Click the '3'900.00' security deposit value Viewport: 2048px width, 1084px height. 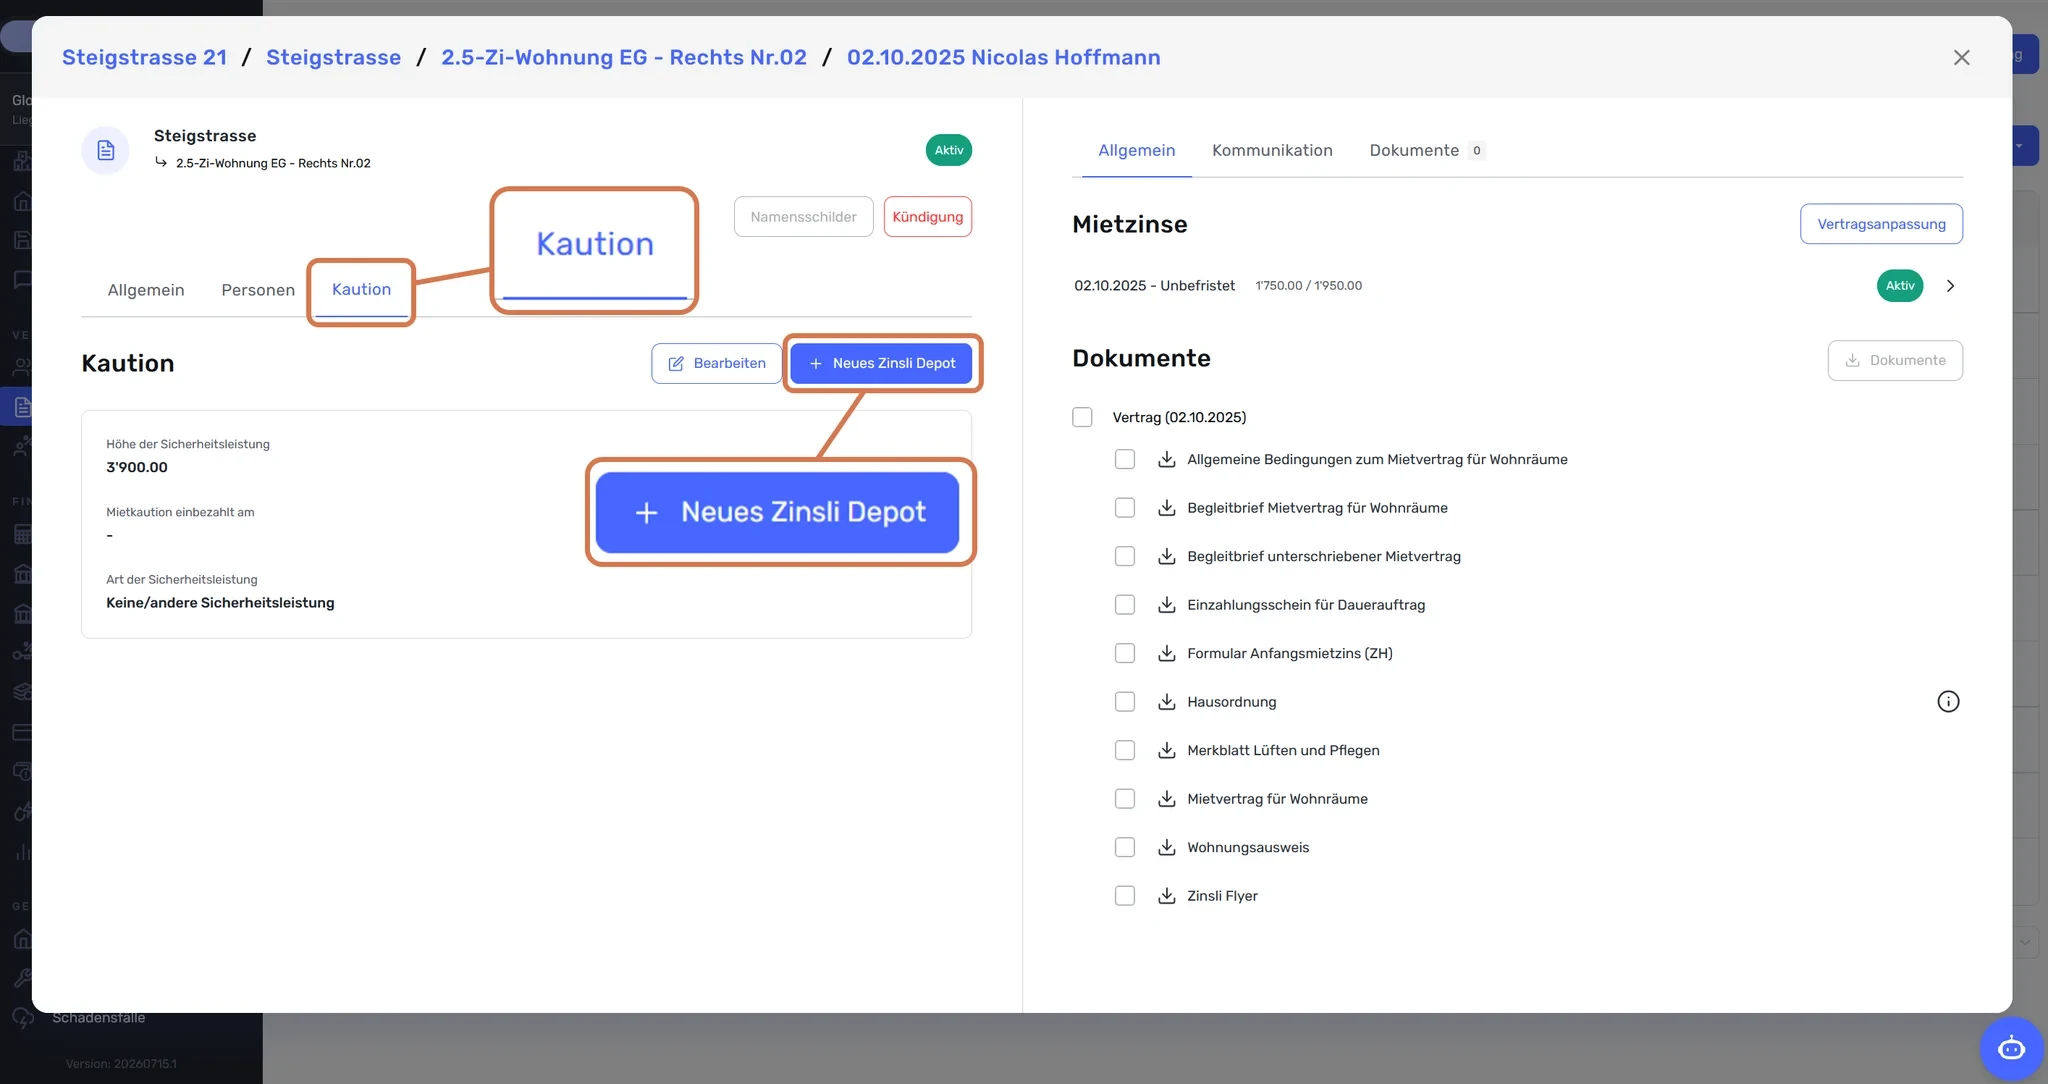(137, 467)
